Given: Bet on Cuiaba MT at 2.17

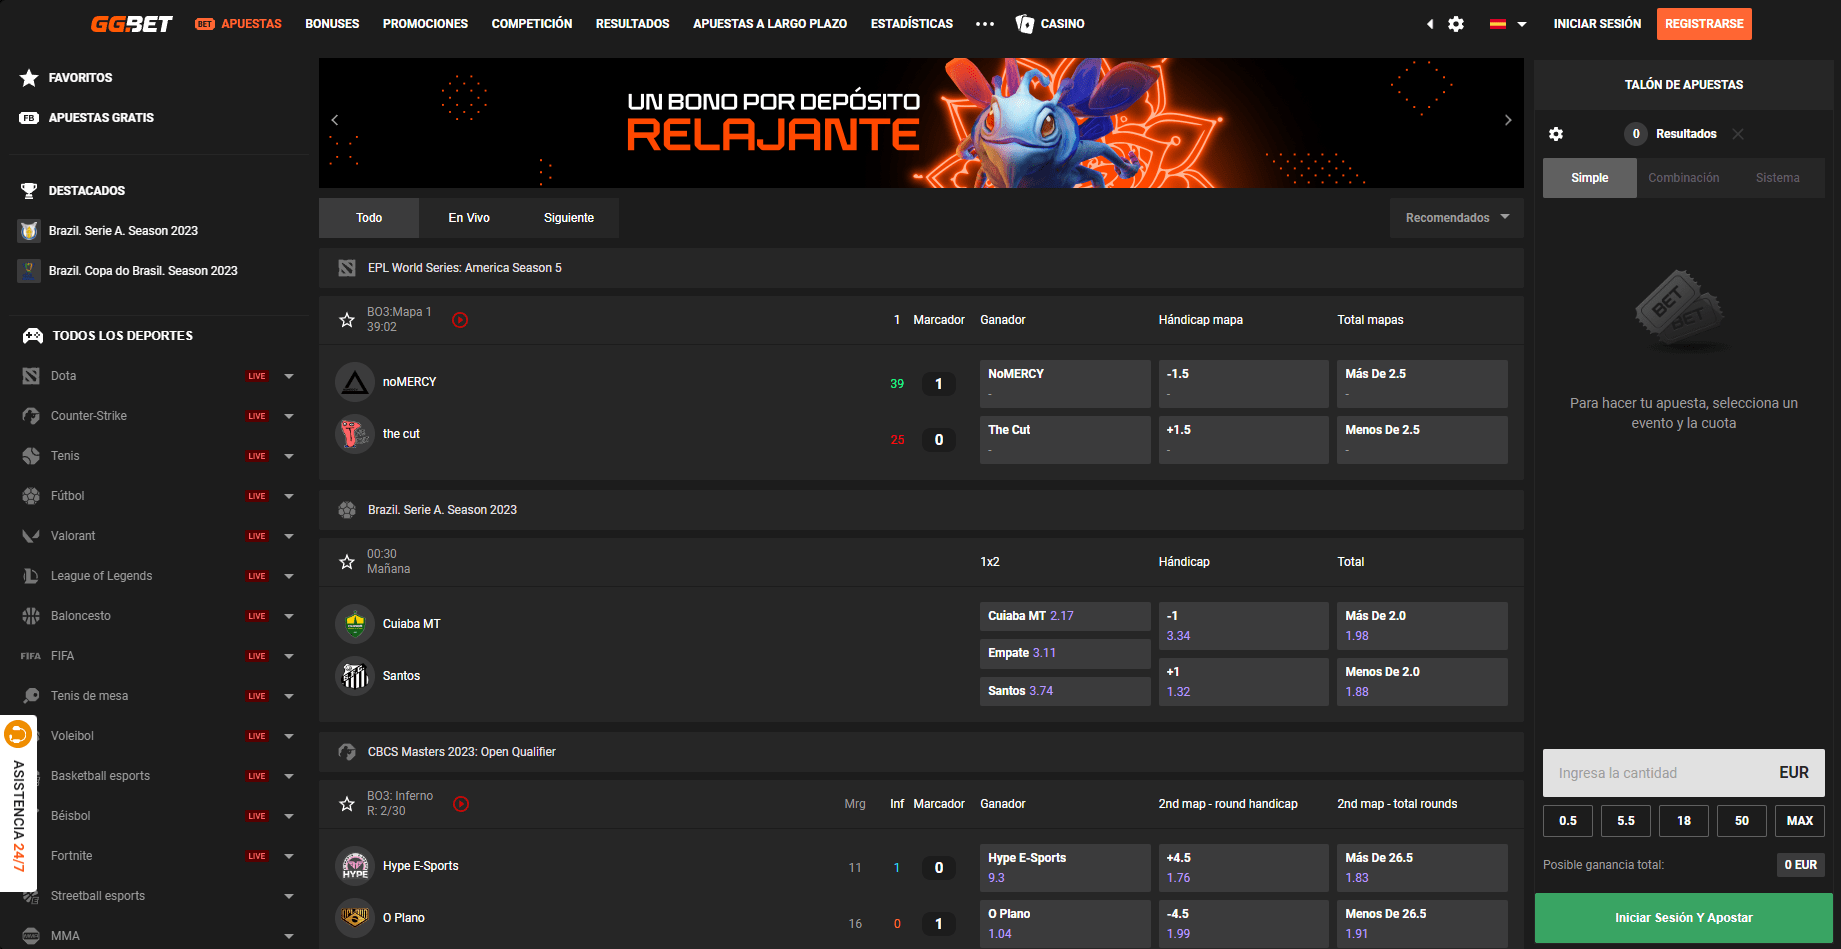Looking at the screenshot, I should (x=1064, y=616).
